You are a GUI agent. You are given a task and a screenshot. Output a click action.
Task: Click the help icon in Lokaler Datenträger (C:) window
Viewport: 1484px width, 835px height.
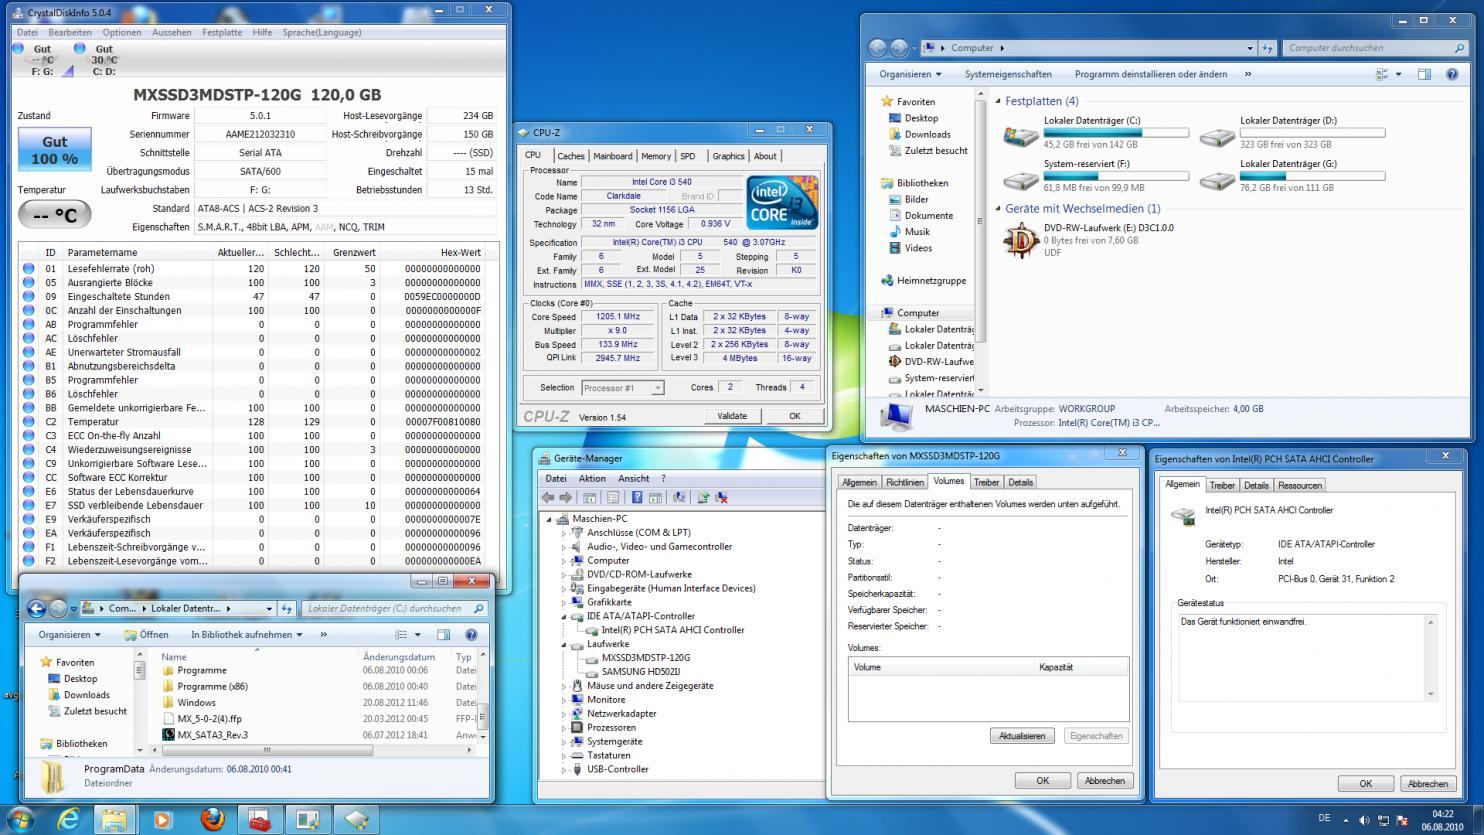(471, 635)
